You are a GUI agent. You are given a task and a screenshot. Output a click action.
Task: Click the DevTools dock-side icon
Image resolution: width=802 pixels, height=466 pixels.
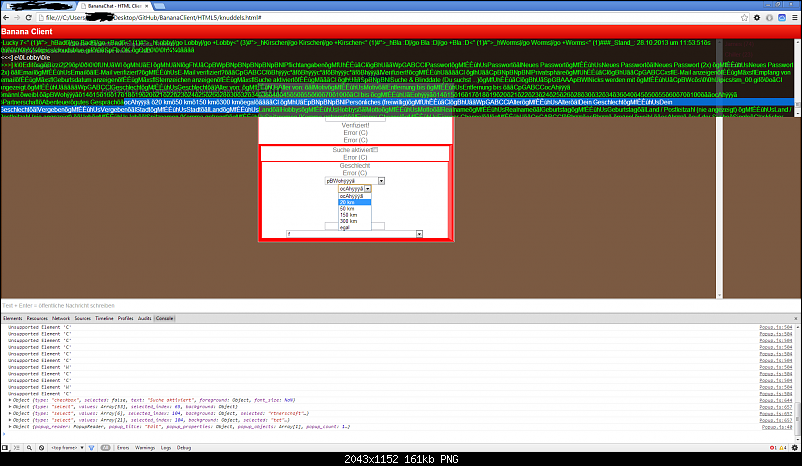tap(5, 448)
